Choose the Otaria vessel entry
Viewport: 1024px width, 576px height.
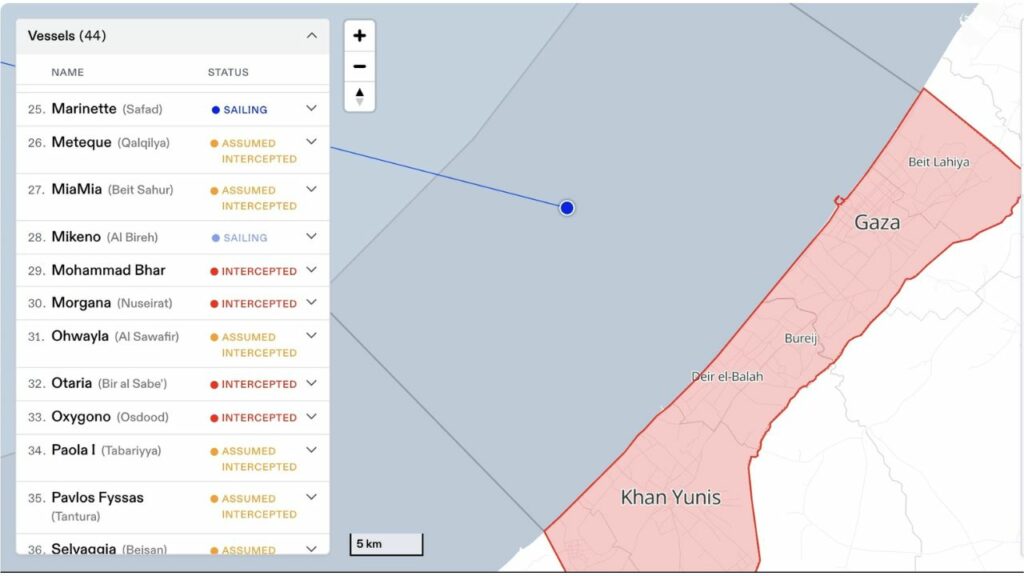point(72,383)
